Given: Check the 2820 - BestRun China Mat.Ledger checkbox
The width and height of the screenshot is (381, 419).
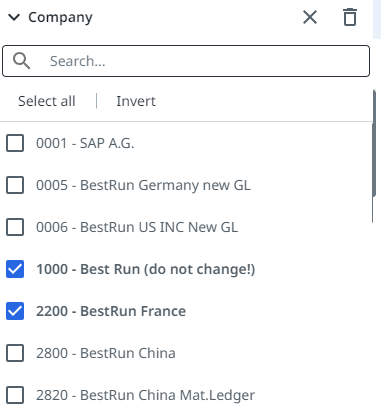Looking at the screenshot, I should click(x=15, y=395).
